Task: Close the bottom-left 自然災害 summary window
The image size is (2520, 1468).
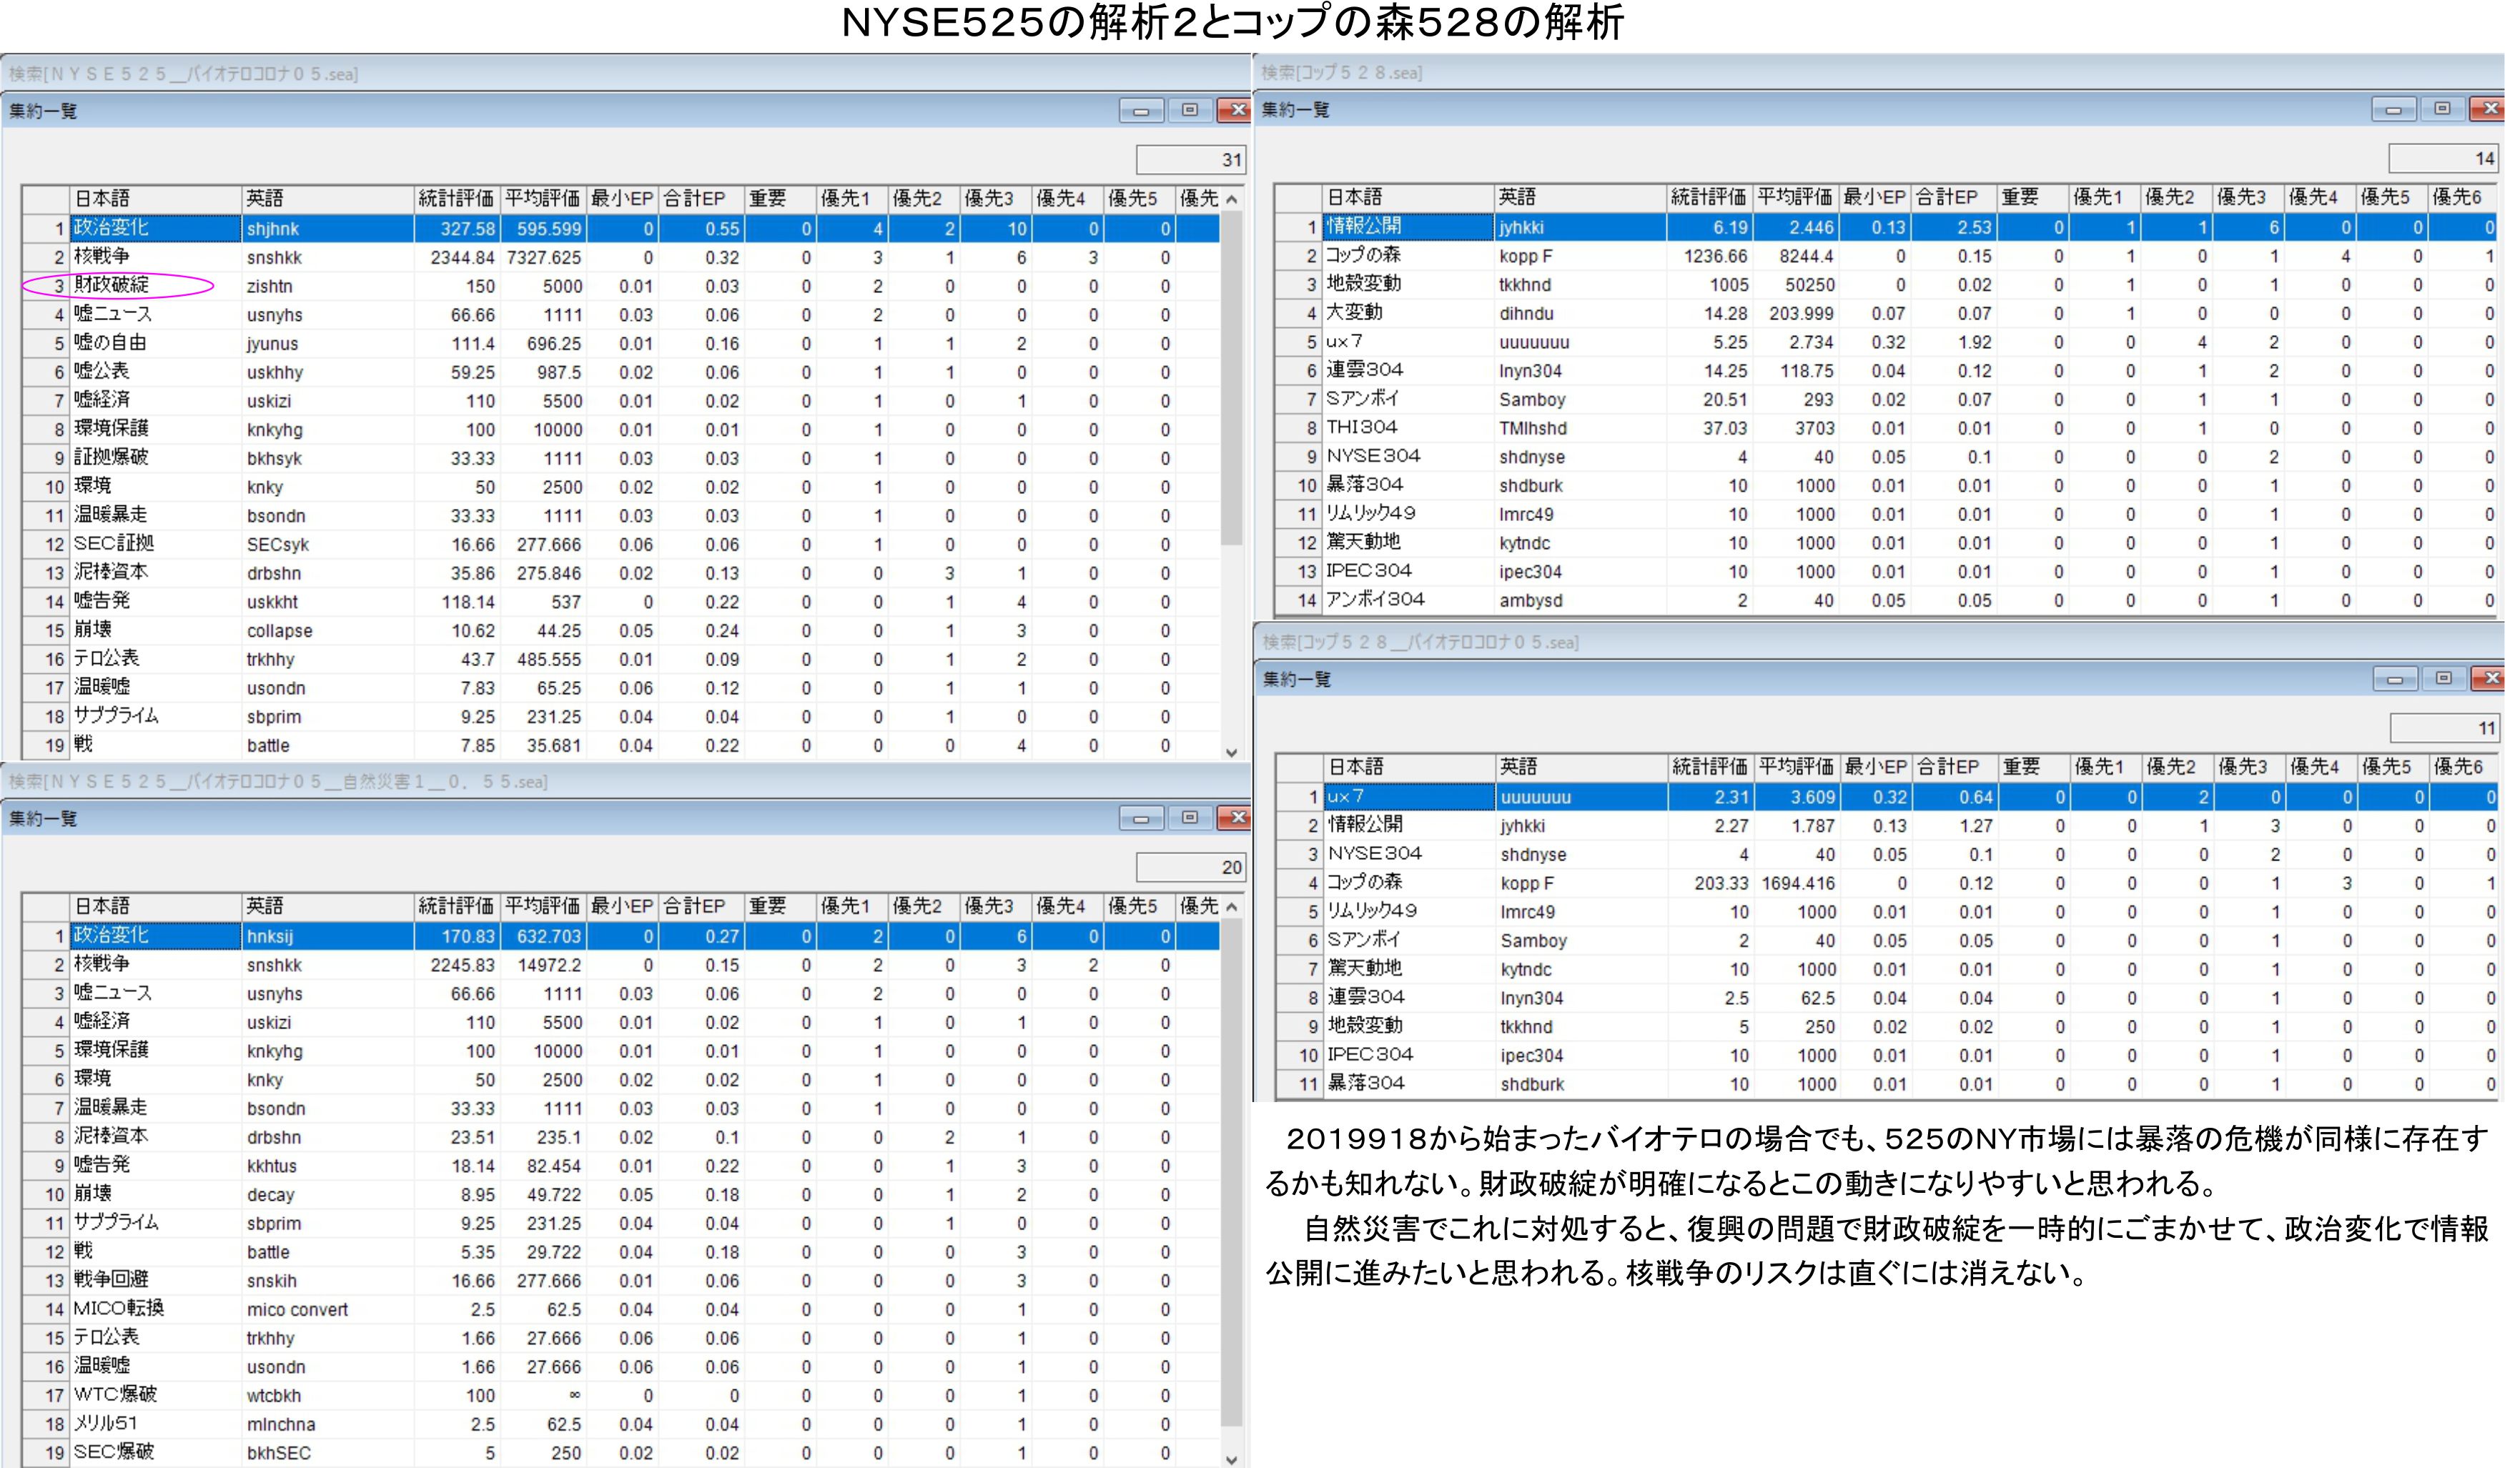Action: 1237,818
